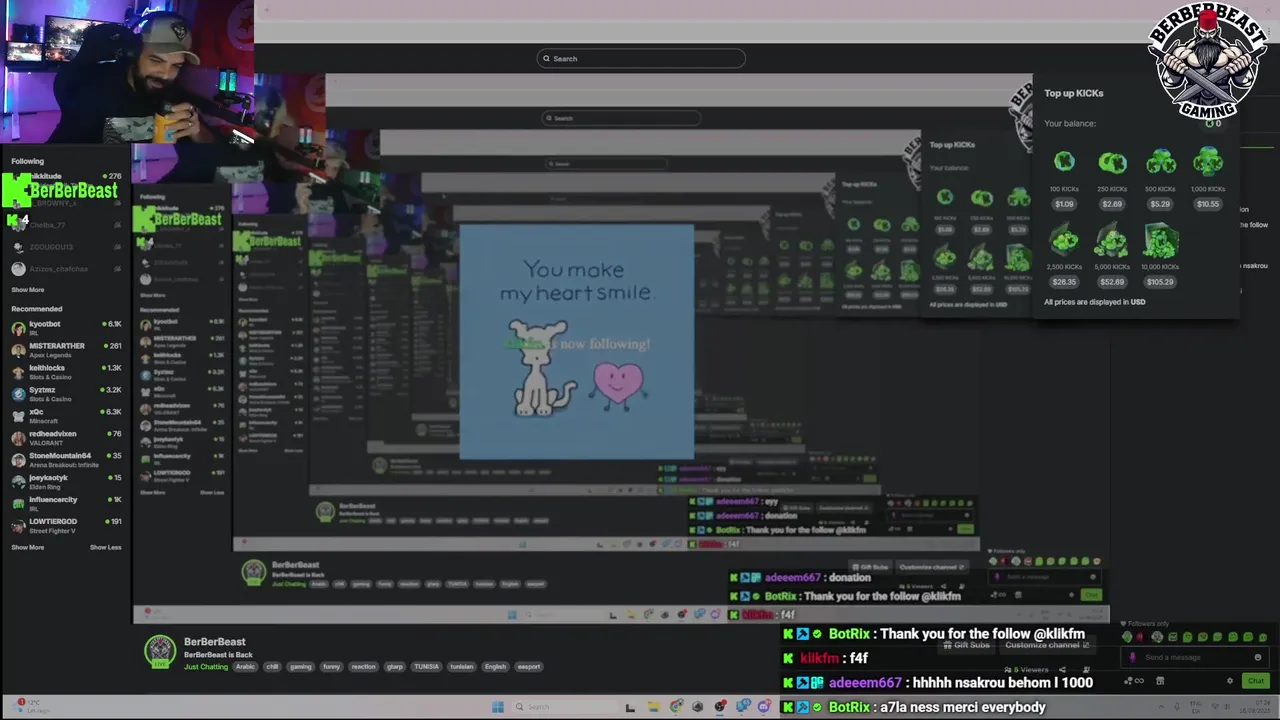Open influencercity recommended channel
The height and width of the screenshot is (720, 1280).
66,503
